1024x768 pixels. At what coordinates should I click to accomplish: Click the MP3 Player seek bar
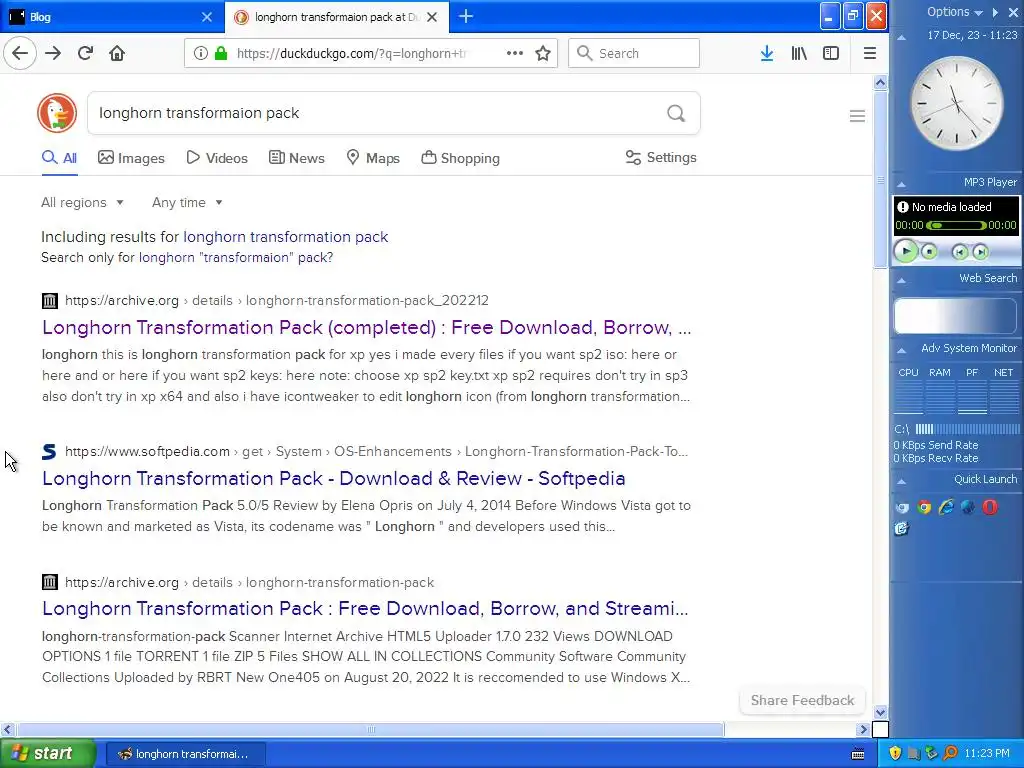click(956, 225)
